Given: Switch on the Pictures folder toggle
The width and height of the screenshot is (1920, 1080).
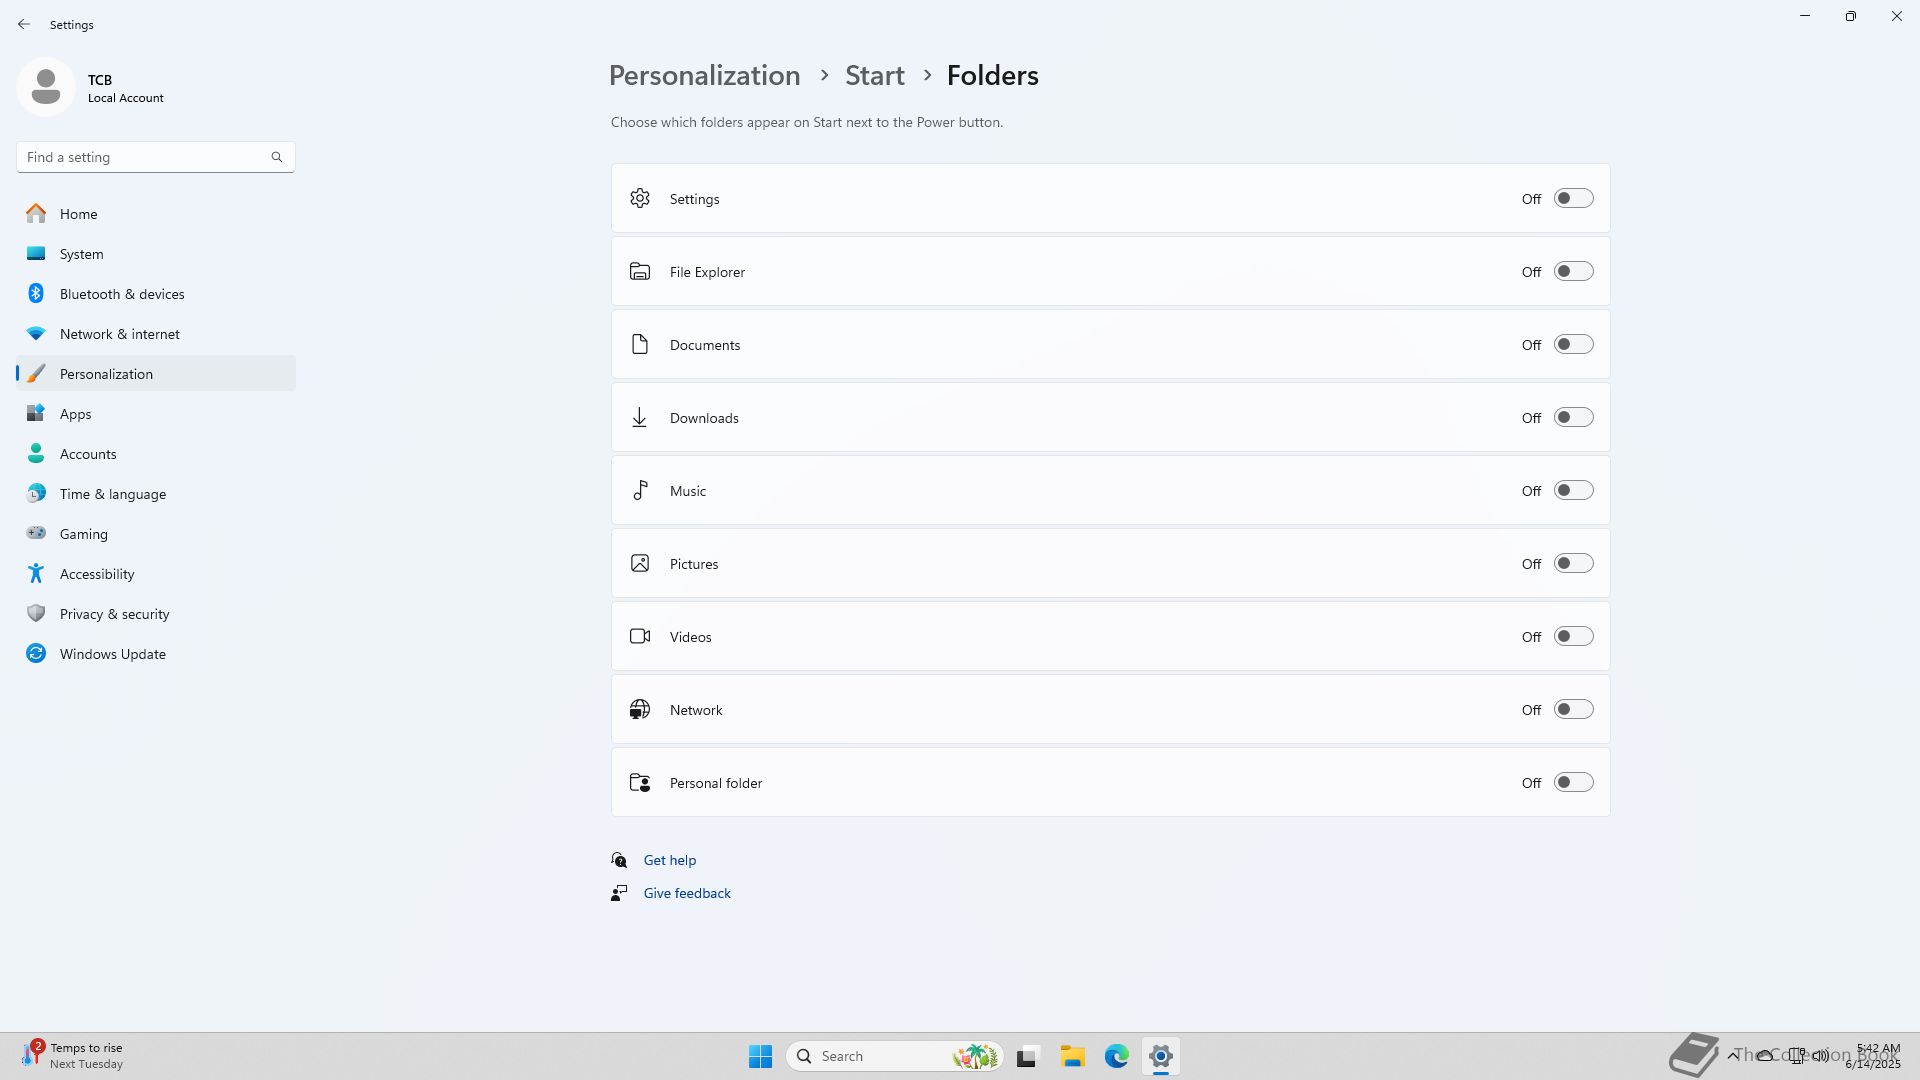Looking at the screenshot, I should click(1573, 564).
